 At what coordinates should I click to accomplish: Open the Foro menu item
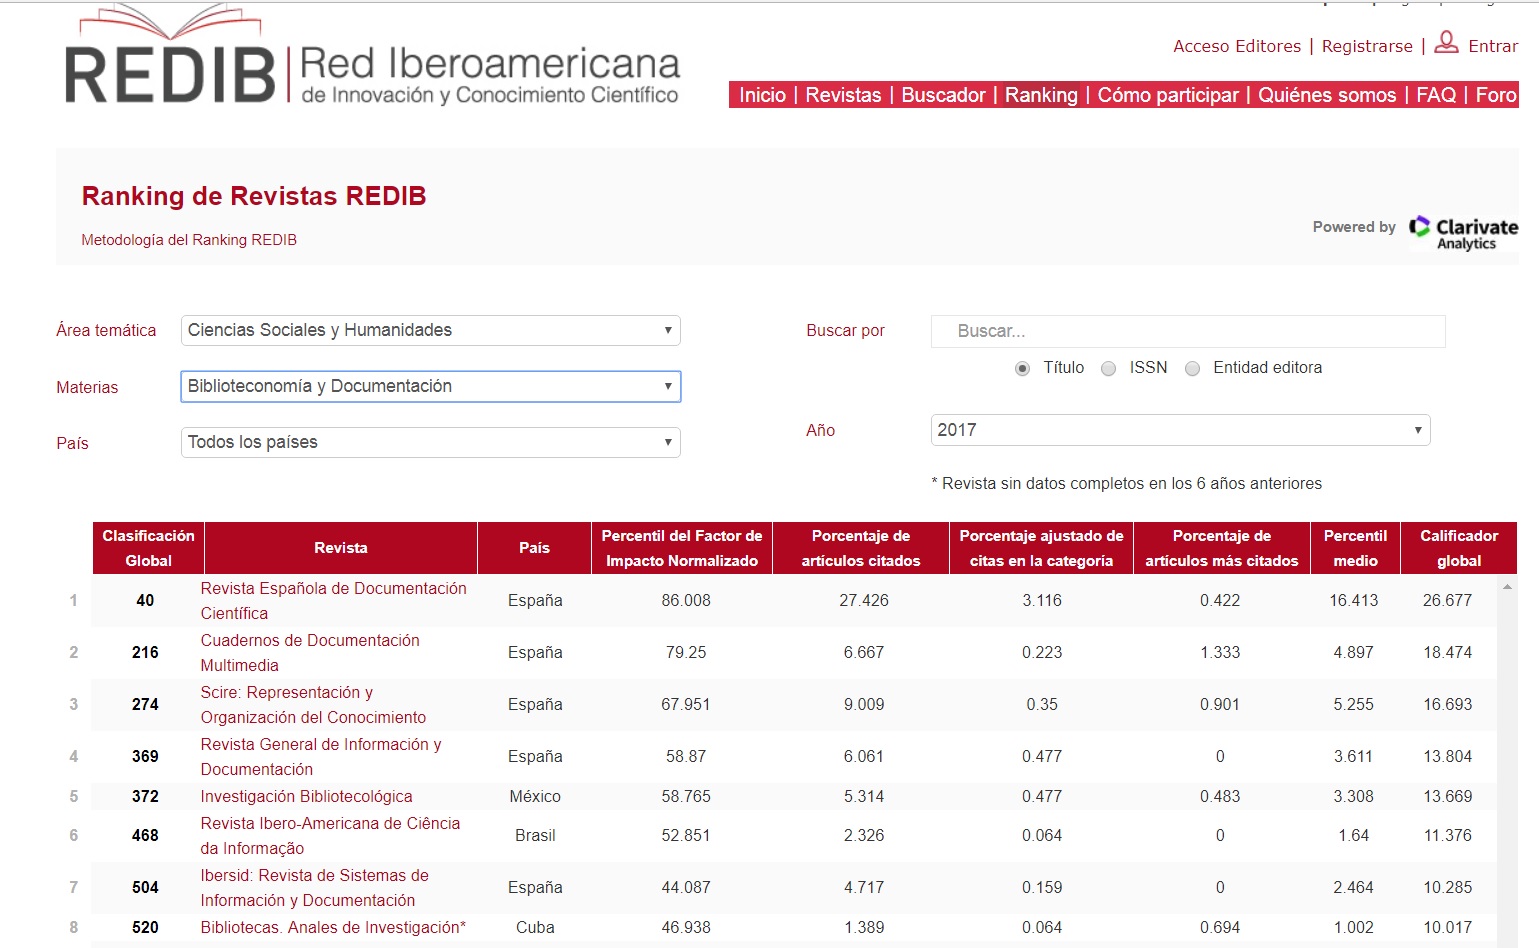(1496, 95)
